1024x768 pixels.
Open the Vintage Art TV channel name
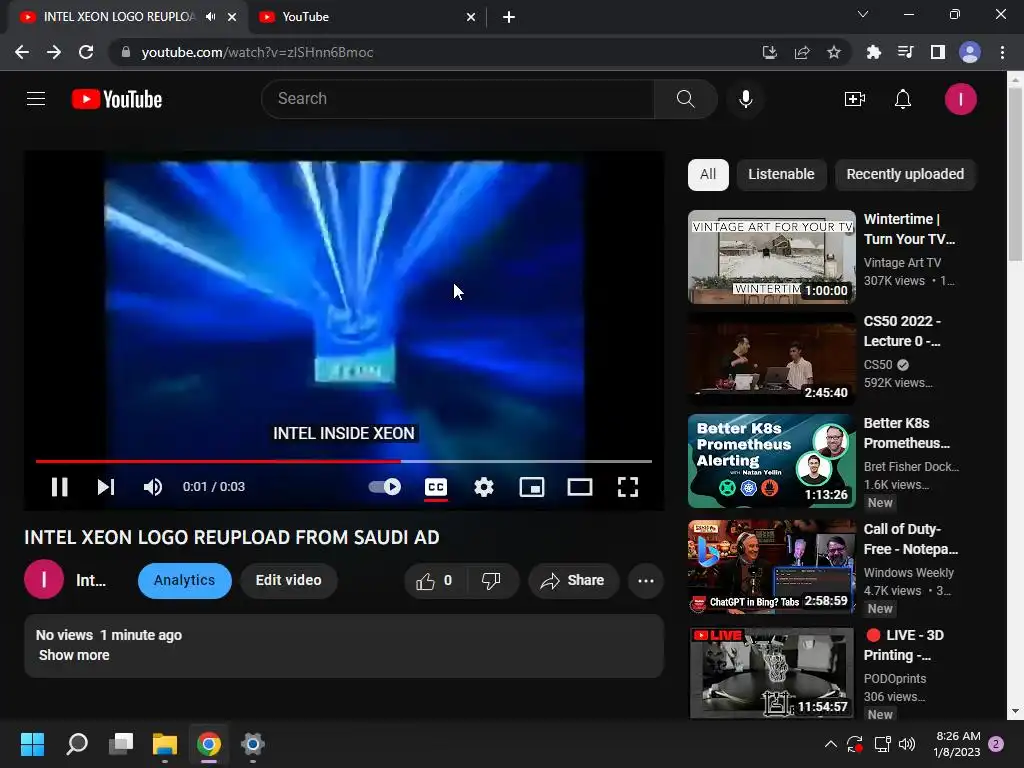pyautogui.click(x=902, y=263)
